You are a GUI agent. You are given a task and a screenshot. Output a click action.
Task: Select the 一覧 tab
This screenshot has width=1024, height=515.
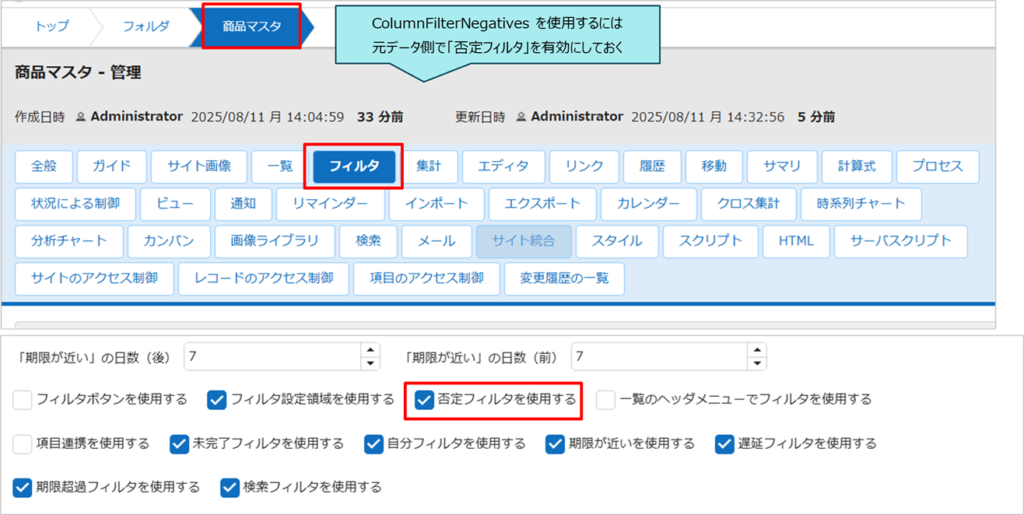click(x=280, y=166)
